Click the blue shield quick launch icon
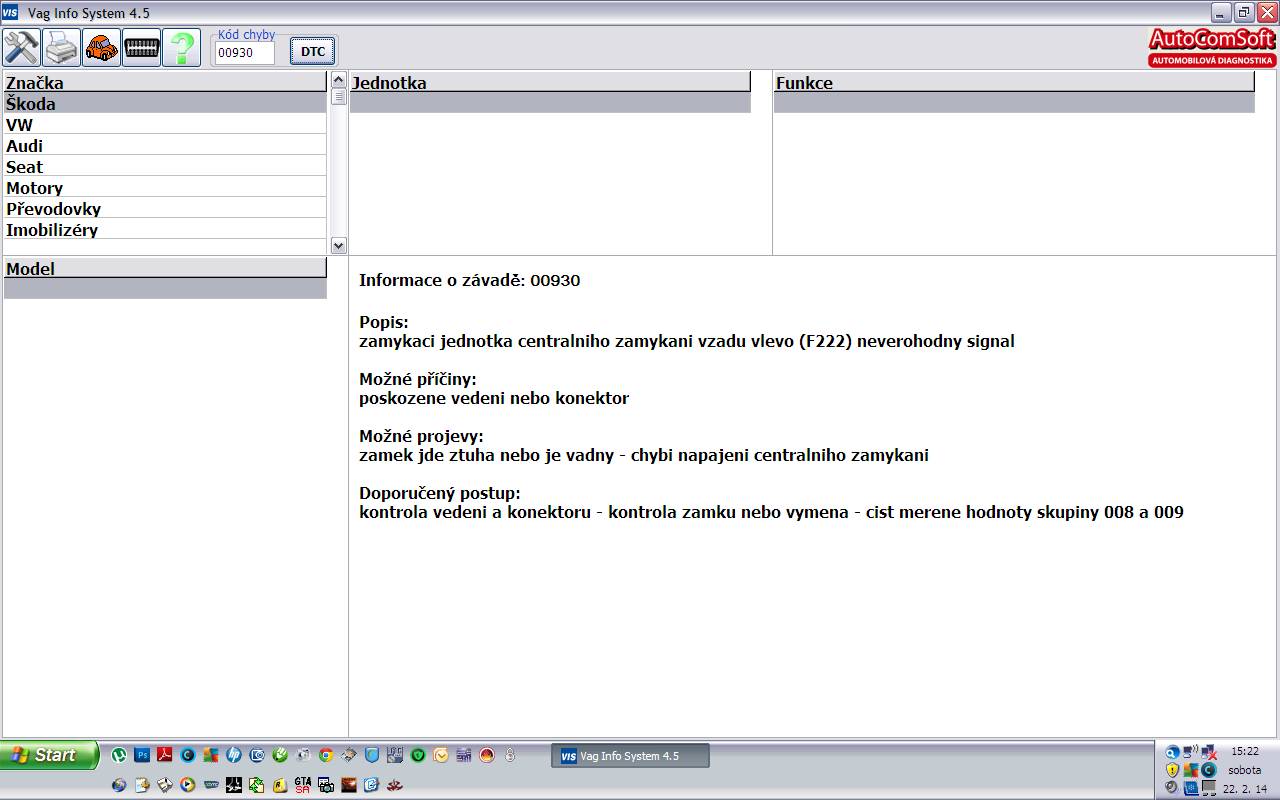This screenshot has width=1280, height=800. click(372, 755)
